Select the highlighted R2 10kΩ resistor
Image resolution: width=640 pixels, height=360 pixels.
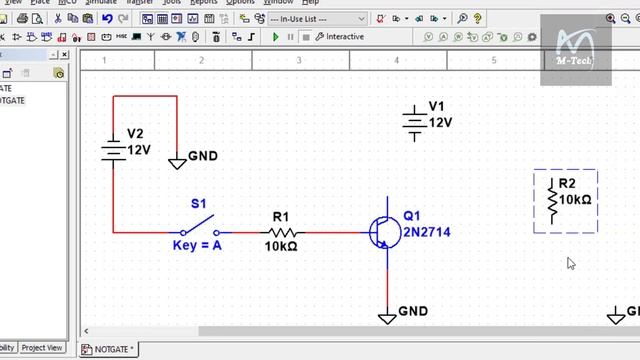[566, 201]
